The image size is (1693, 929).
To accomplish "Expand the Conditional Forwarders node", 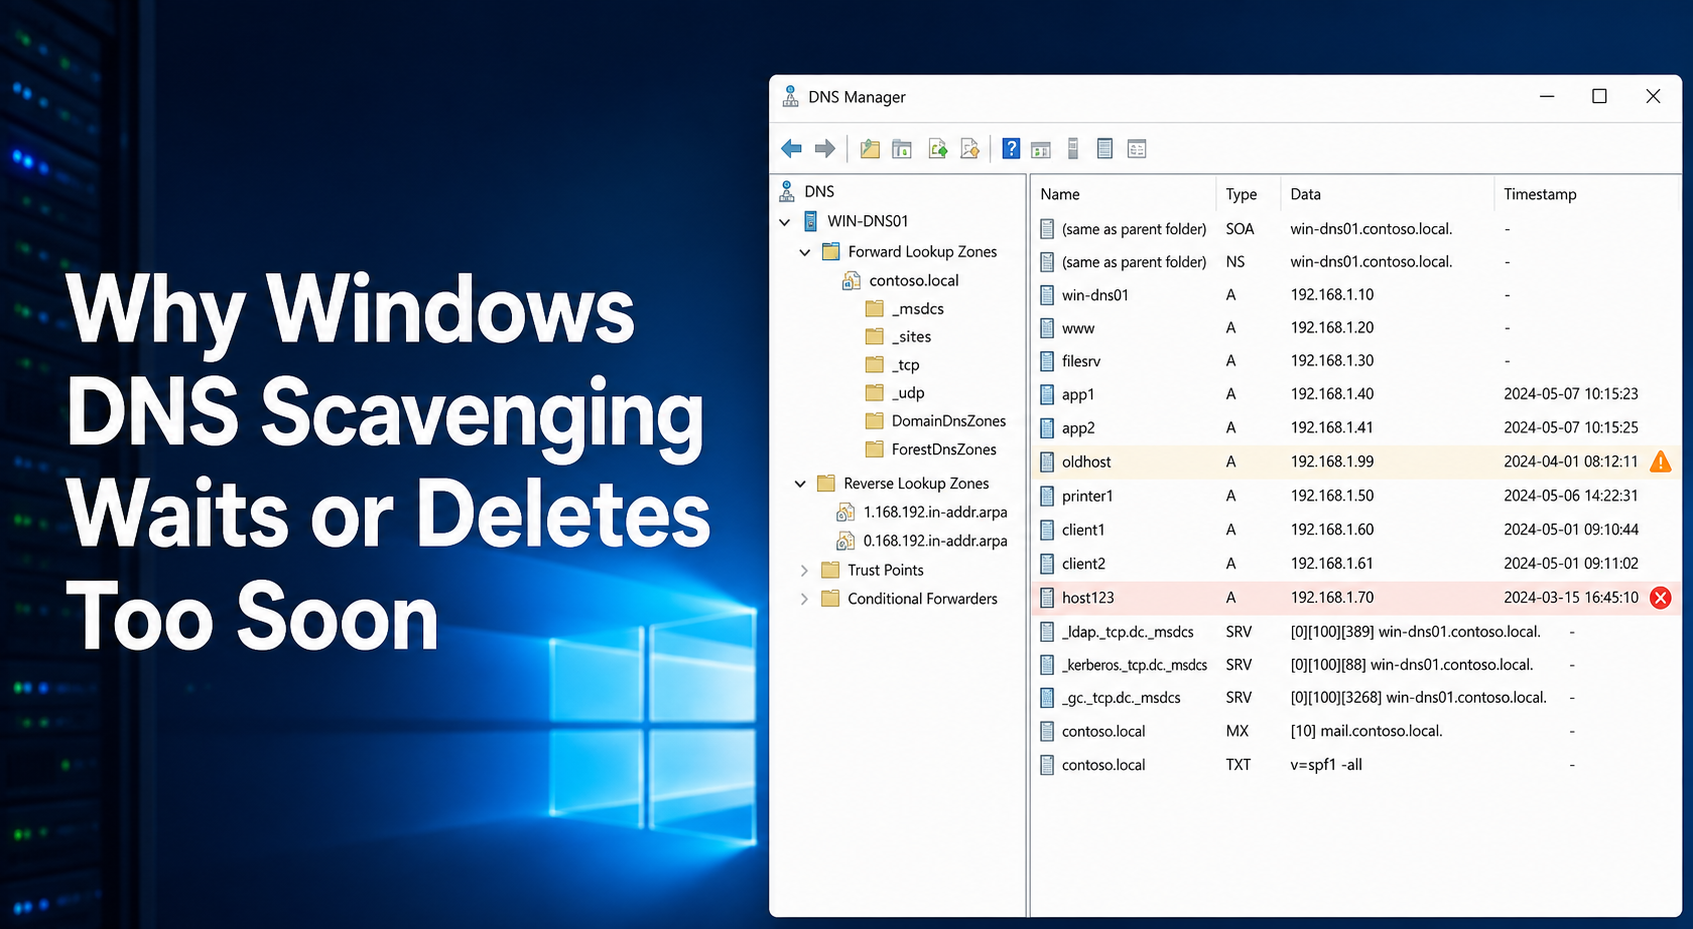I will pyautogui.click(x=804, y=599).
